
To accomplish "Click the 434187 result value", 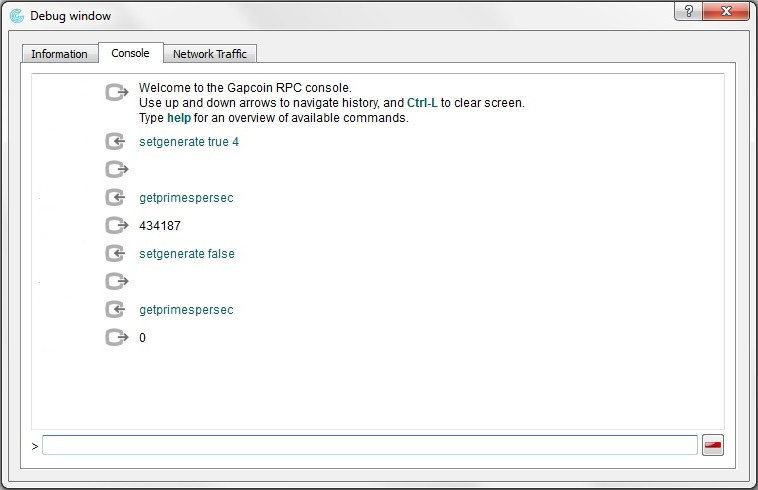I will pyautogui.click(x=160, y=226).
